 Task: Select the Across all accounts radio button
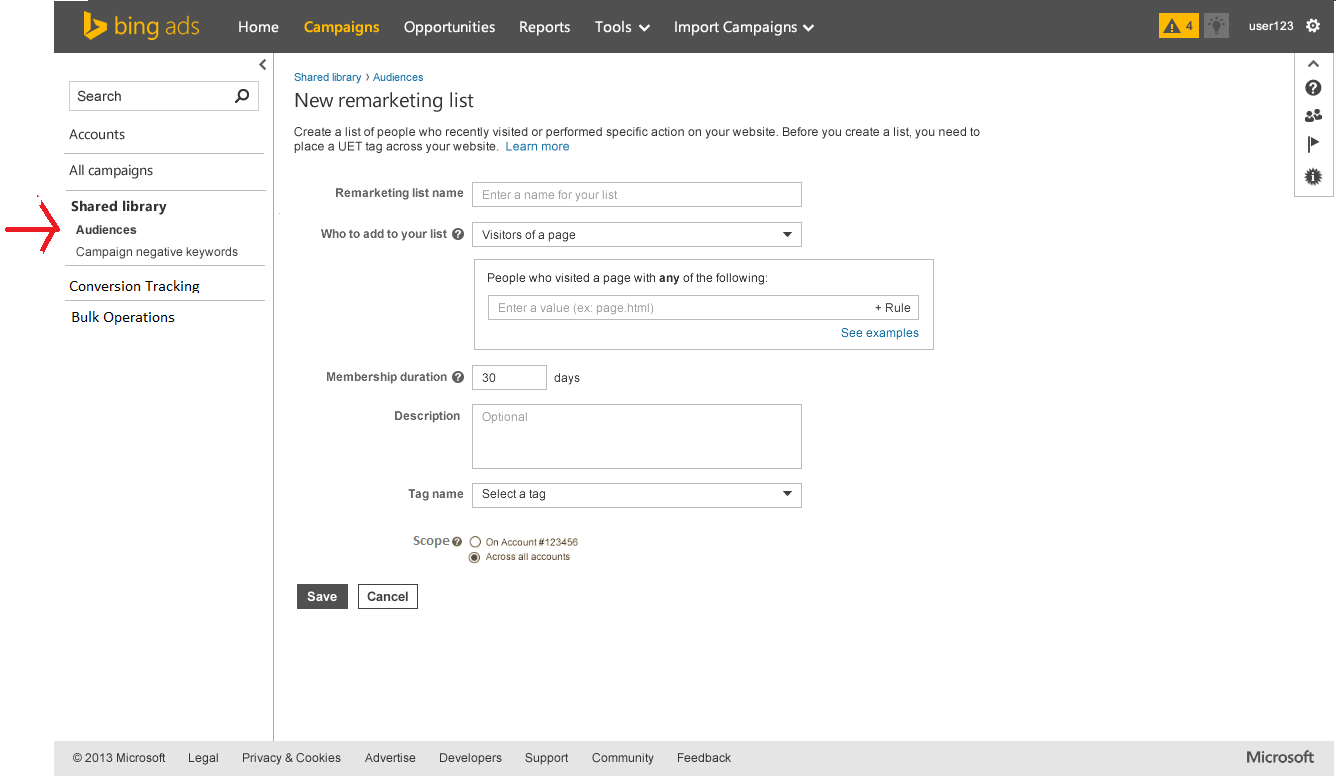click(x=475, y=557)
